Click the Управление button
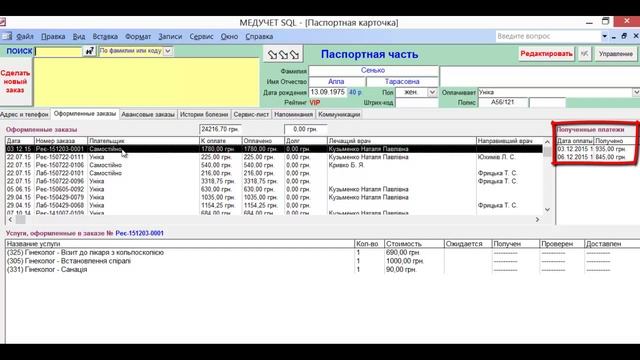 [616, 54]
